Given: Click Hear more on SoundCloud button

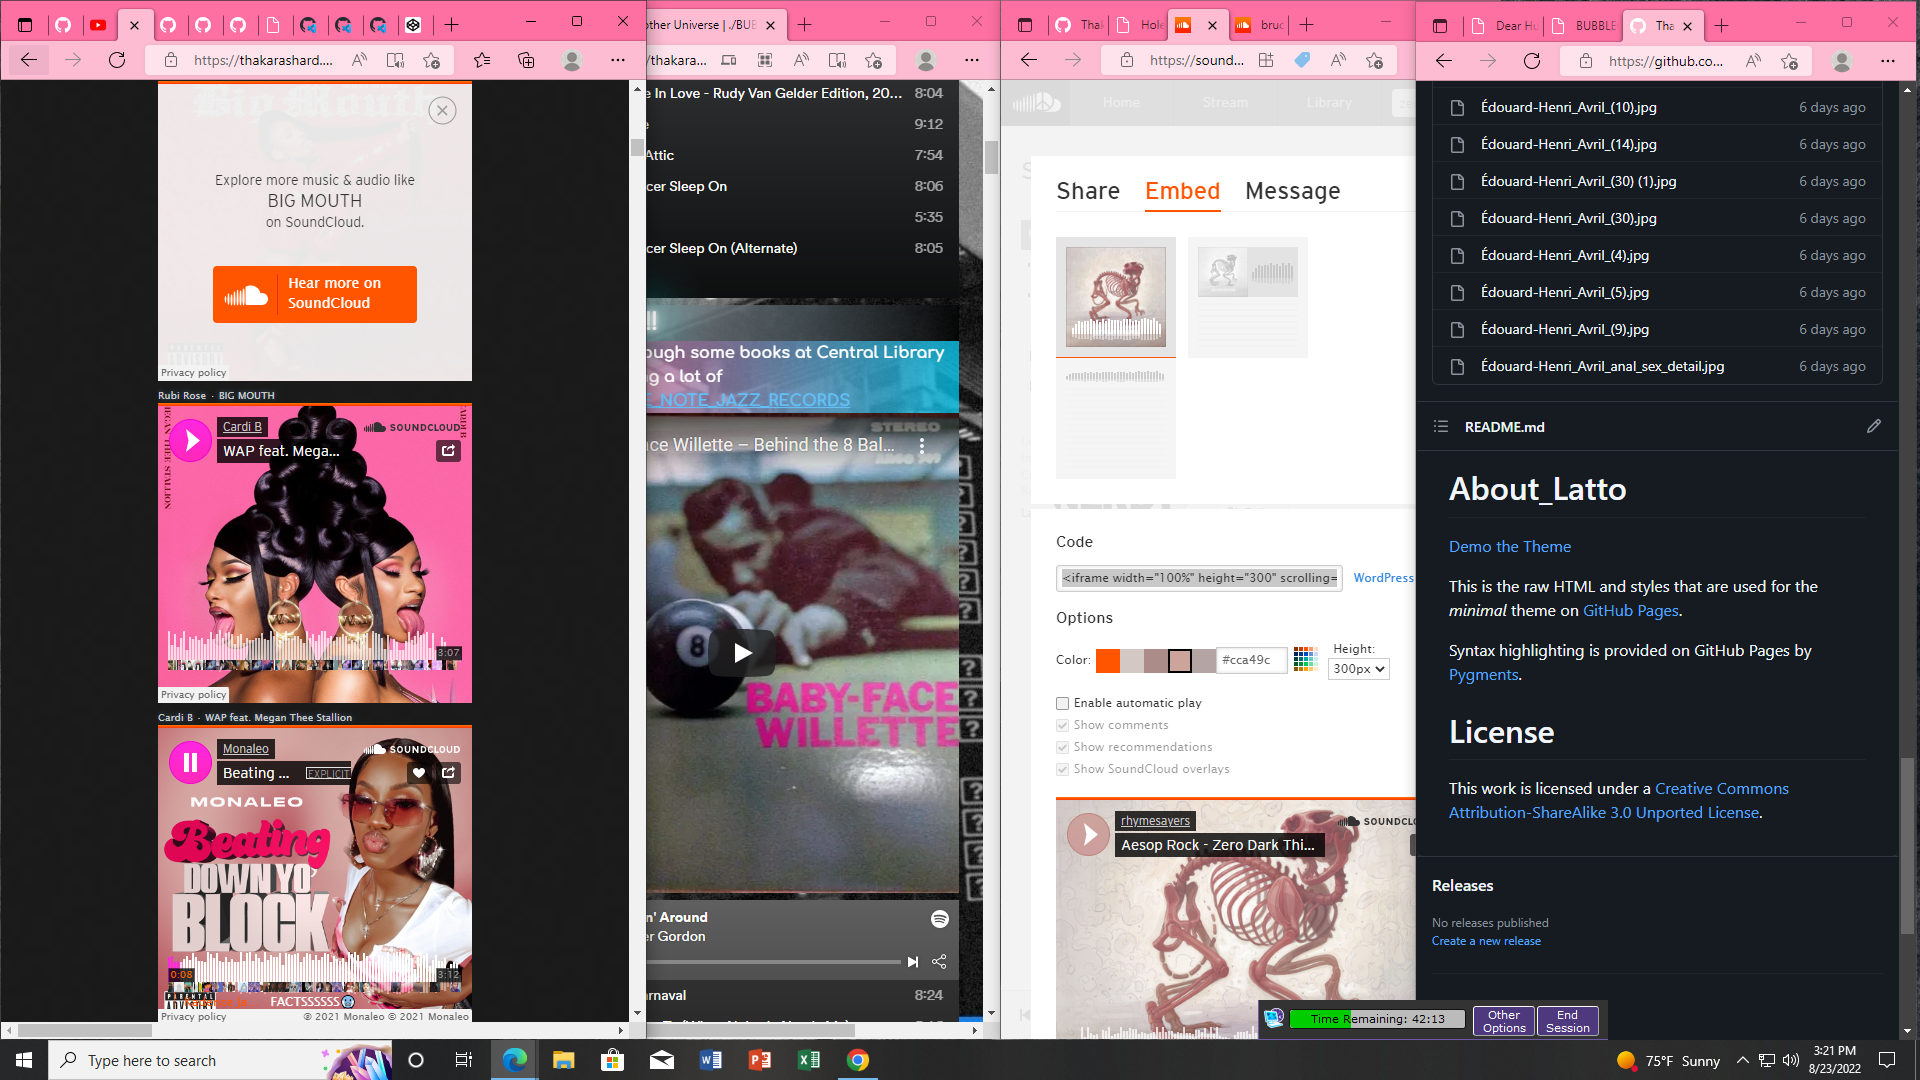Looking at the screenshot, I should click(315, 294).
